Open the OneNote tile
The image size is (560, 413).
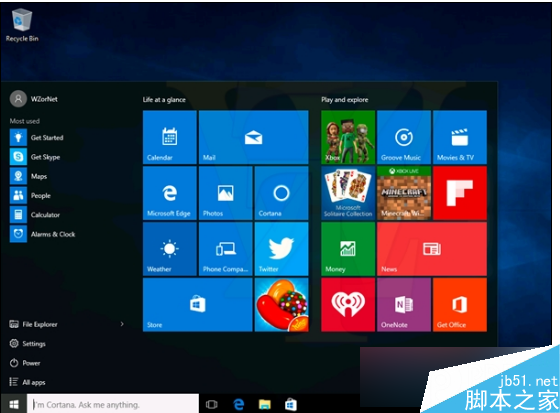(404, 305)
